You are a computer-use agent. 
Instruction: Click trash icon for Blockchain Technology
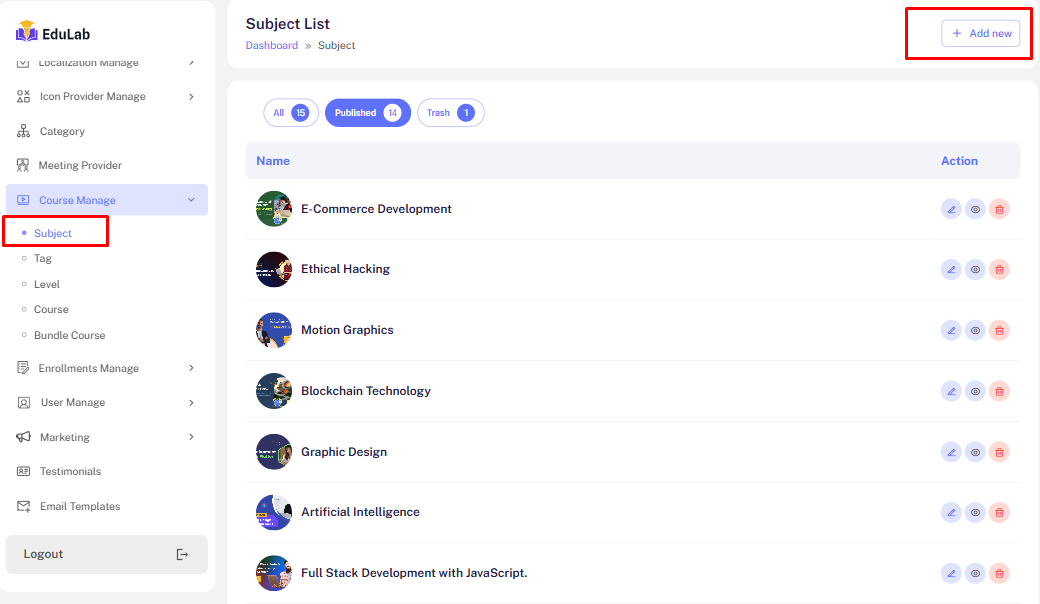(999, 391)
